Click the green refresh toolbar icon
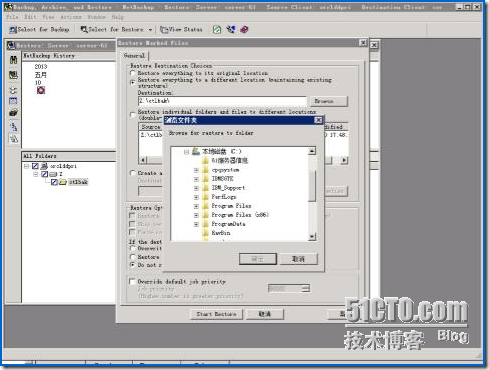Viewport: 489px width, 370px height. tap(217, 30)
